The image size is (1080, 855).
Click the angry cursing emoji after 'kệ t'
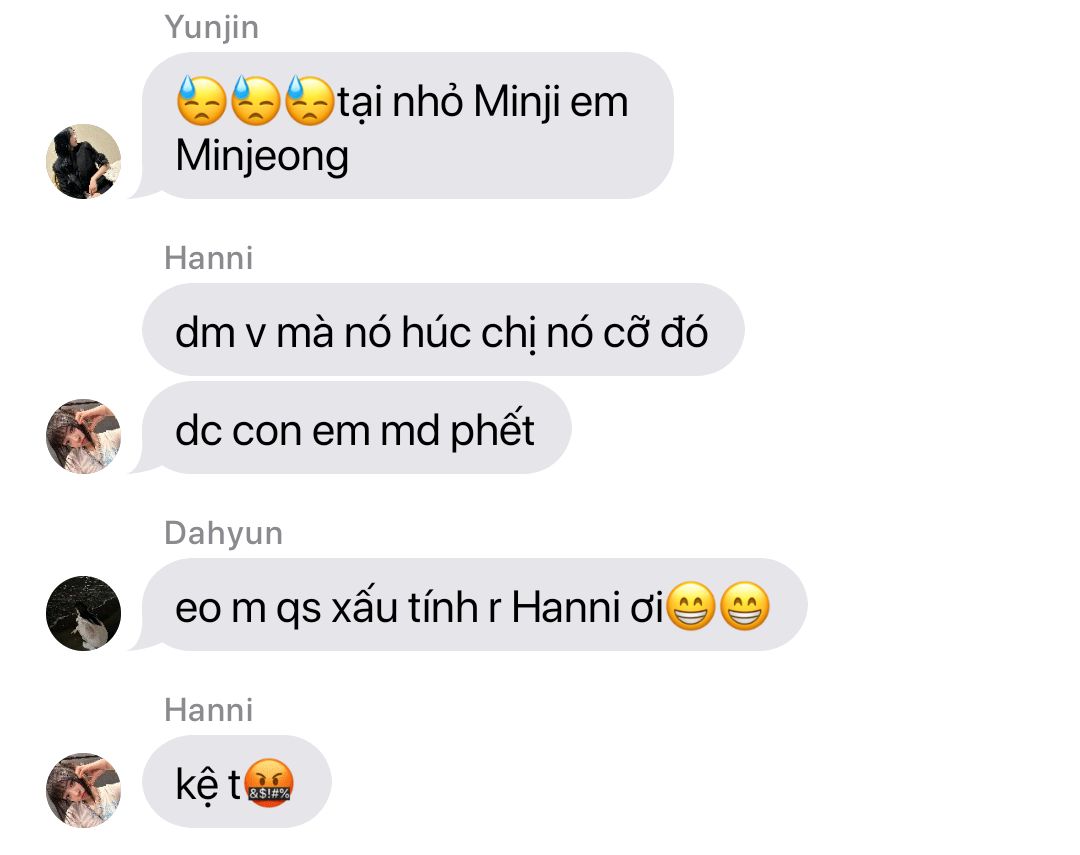pos(269,783)
